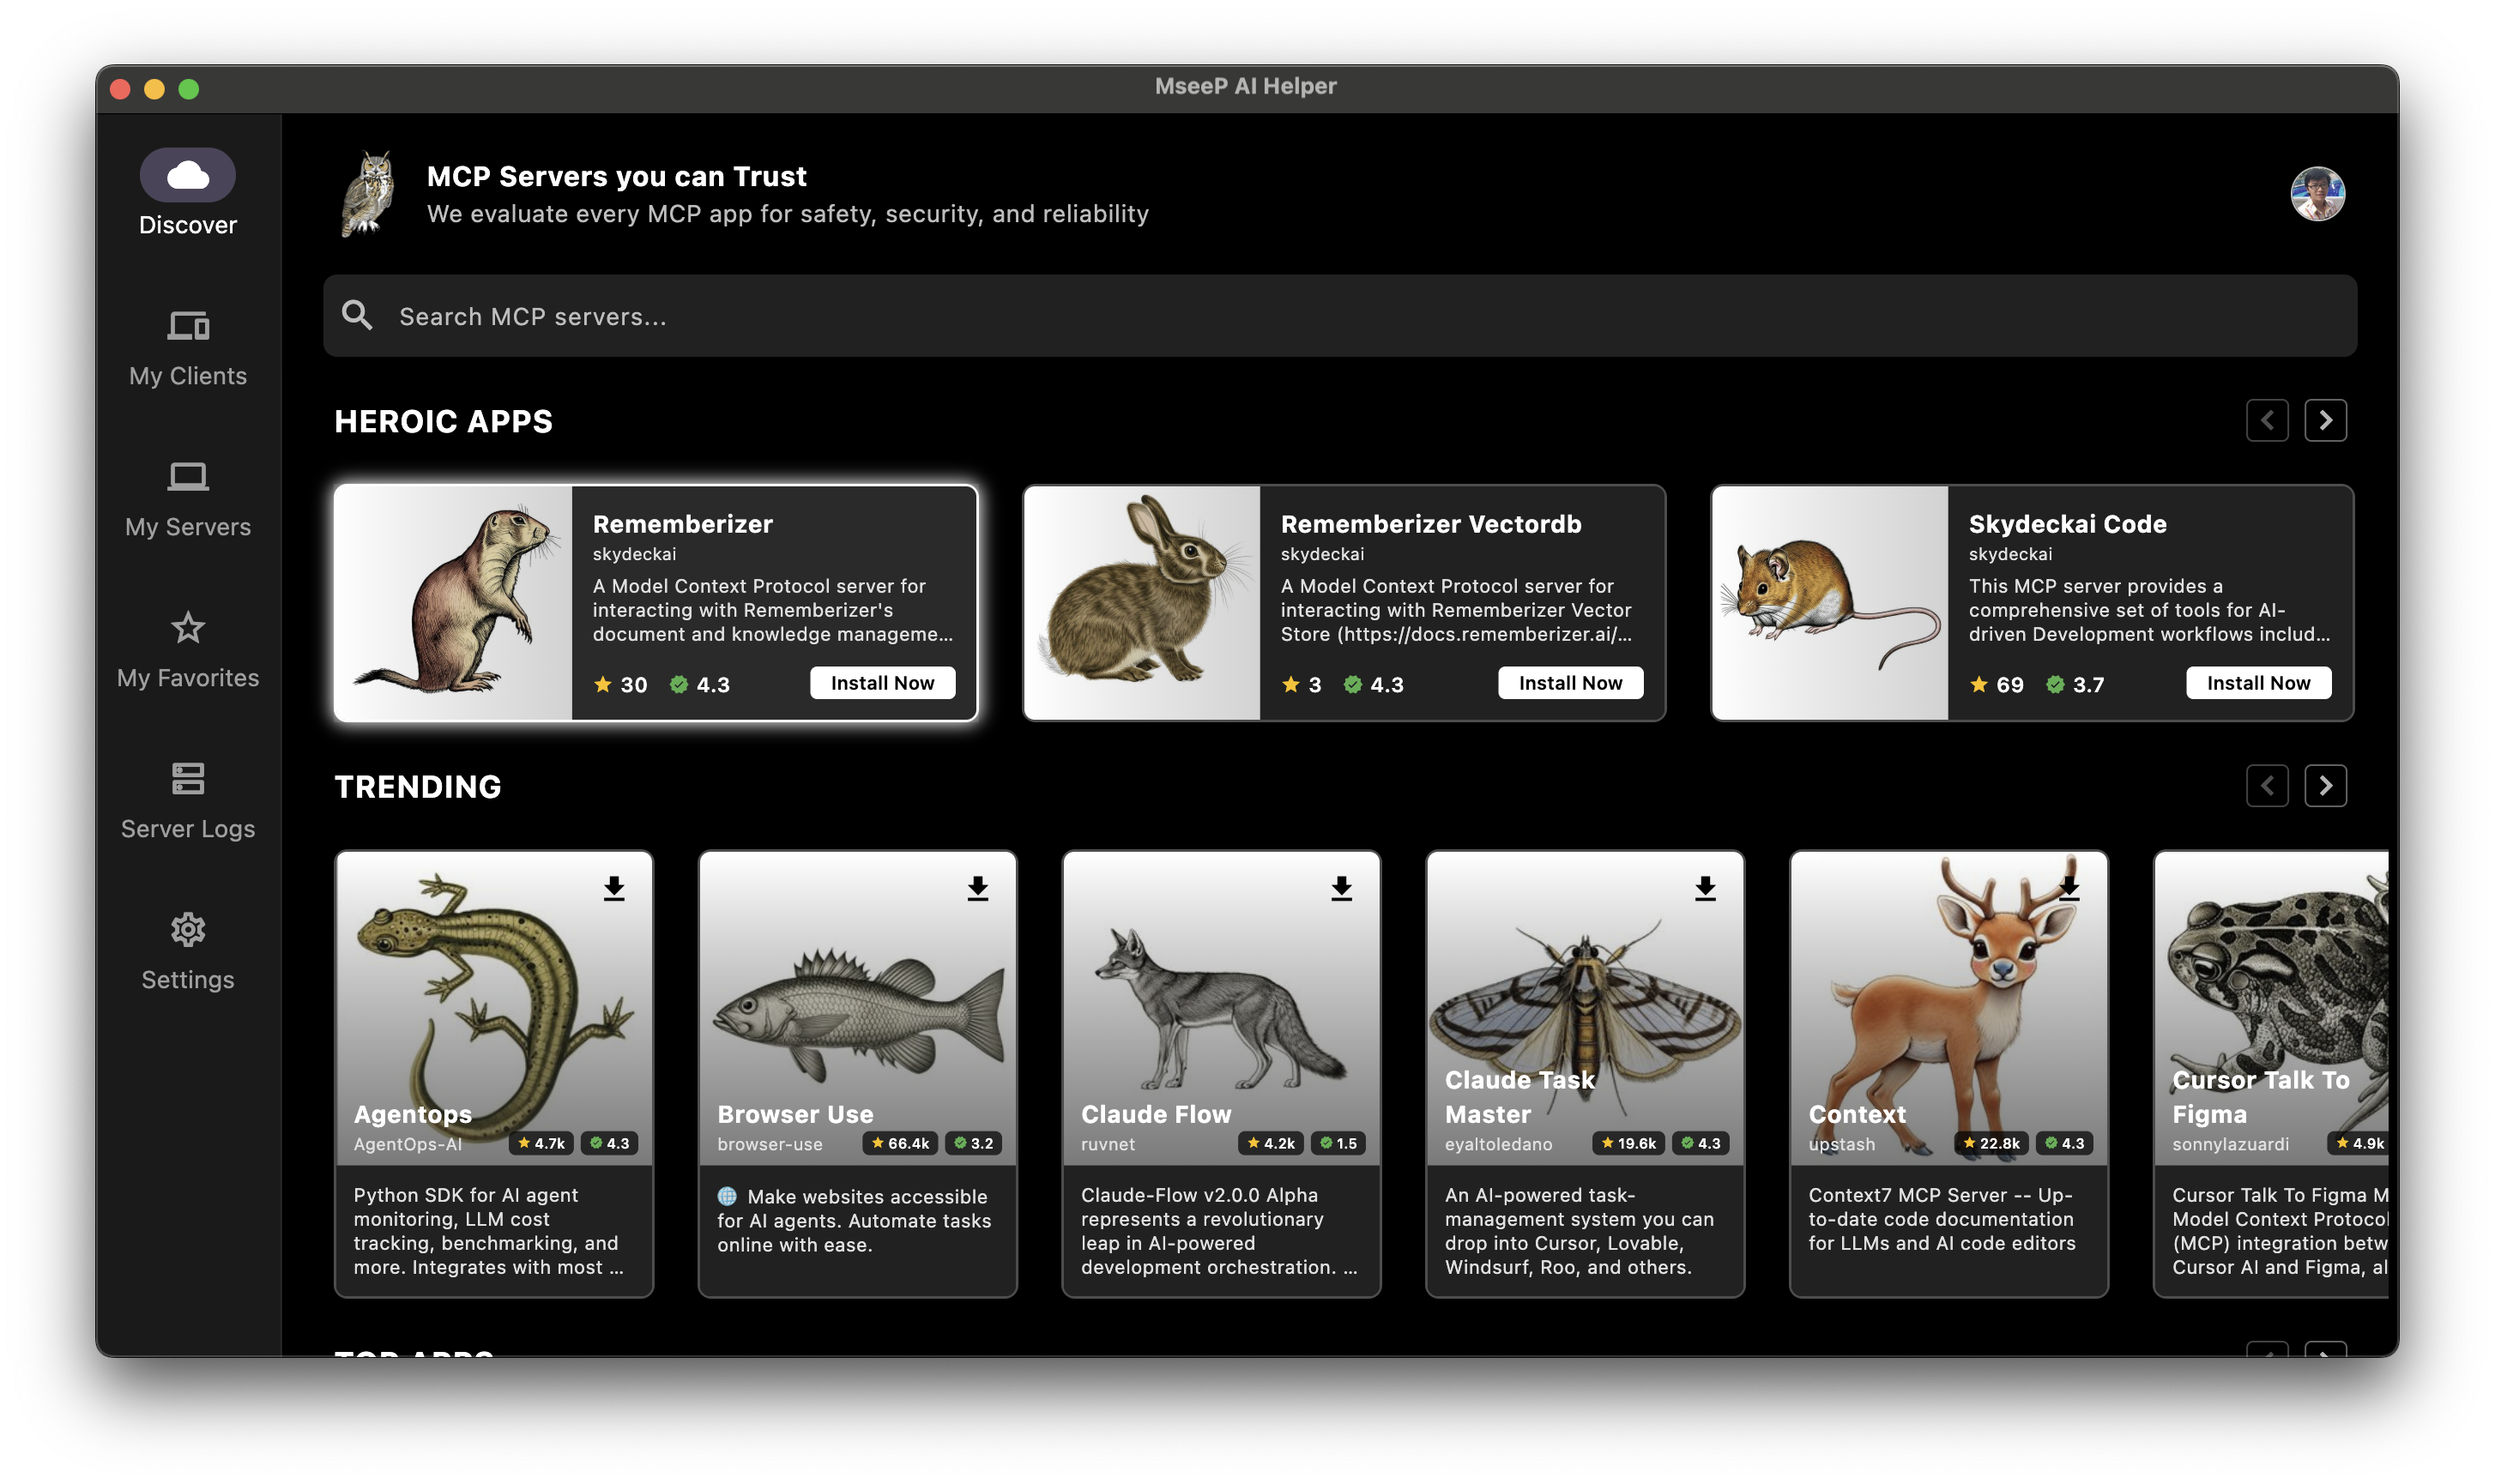Open My Servers laptop icon
2495x1484 pixels.
187,477
